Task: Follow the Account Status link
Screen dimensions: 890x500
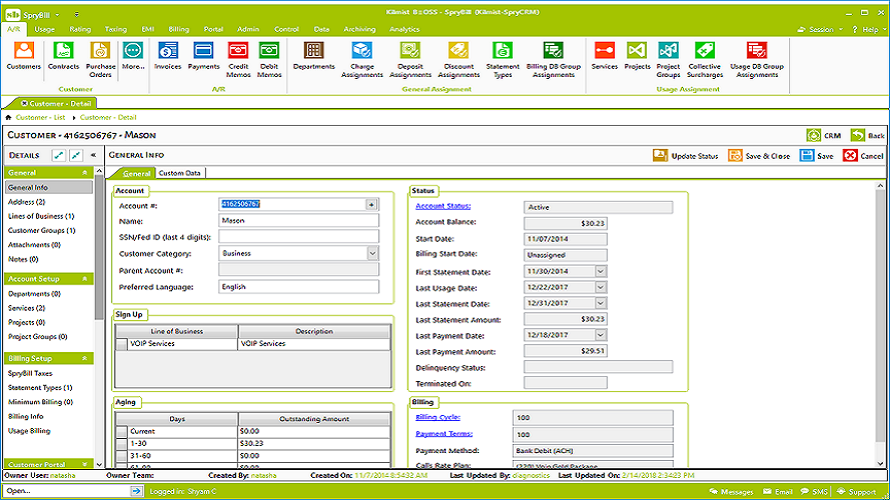Action: pyautogui.click(x=443, y=206)
